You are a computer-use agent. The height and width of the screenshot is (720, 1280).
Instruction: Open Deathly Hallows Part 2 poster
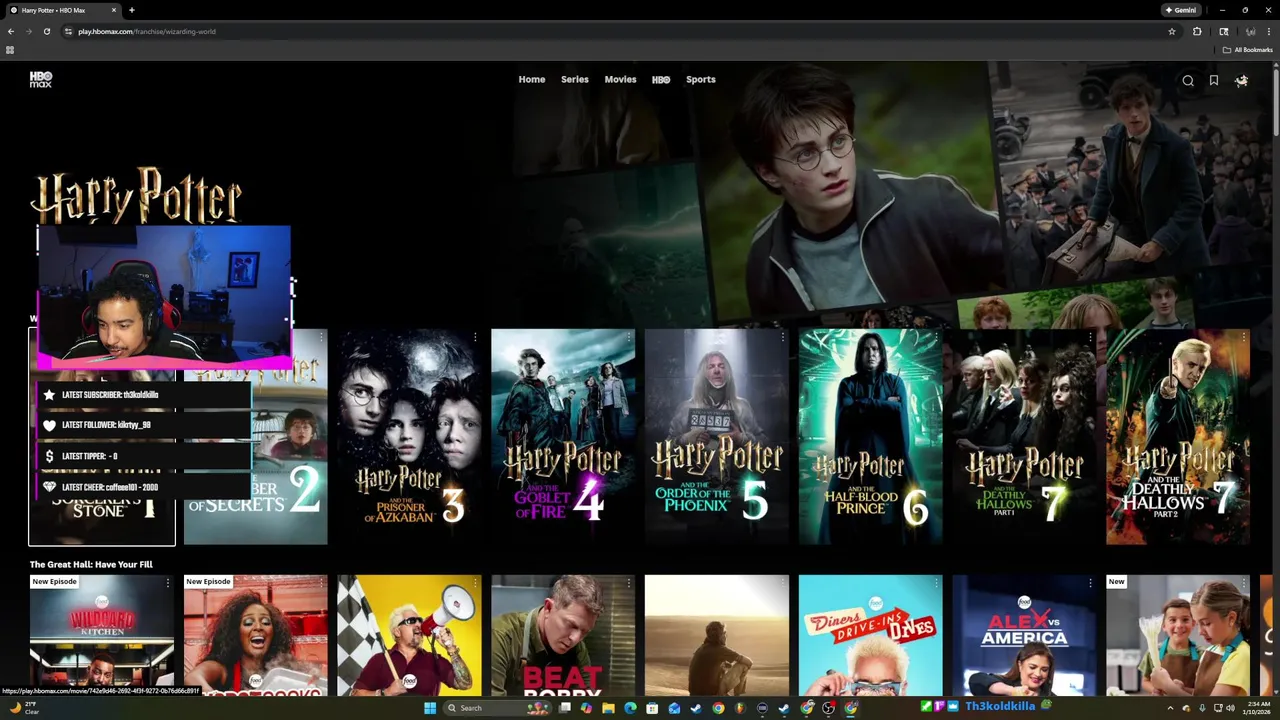pyautogui.click(x=1178, y=437)
